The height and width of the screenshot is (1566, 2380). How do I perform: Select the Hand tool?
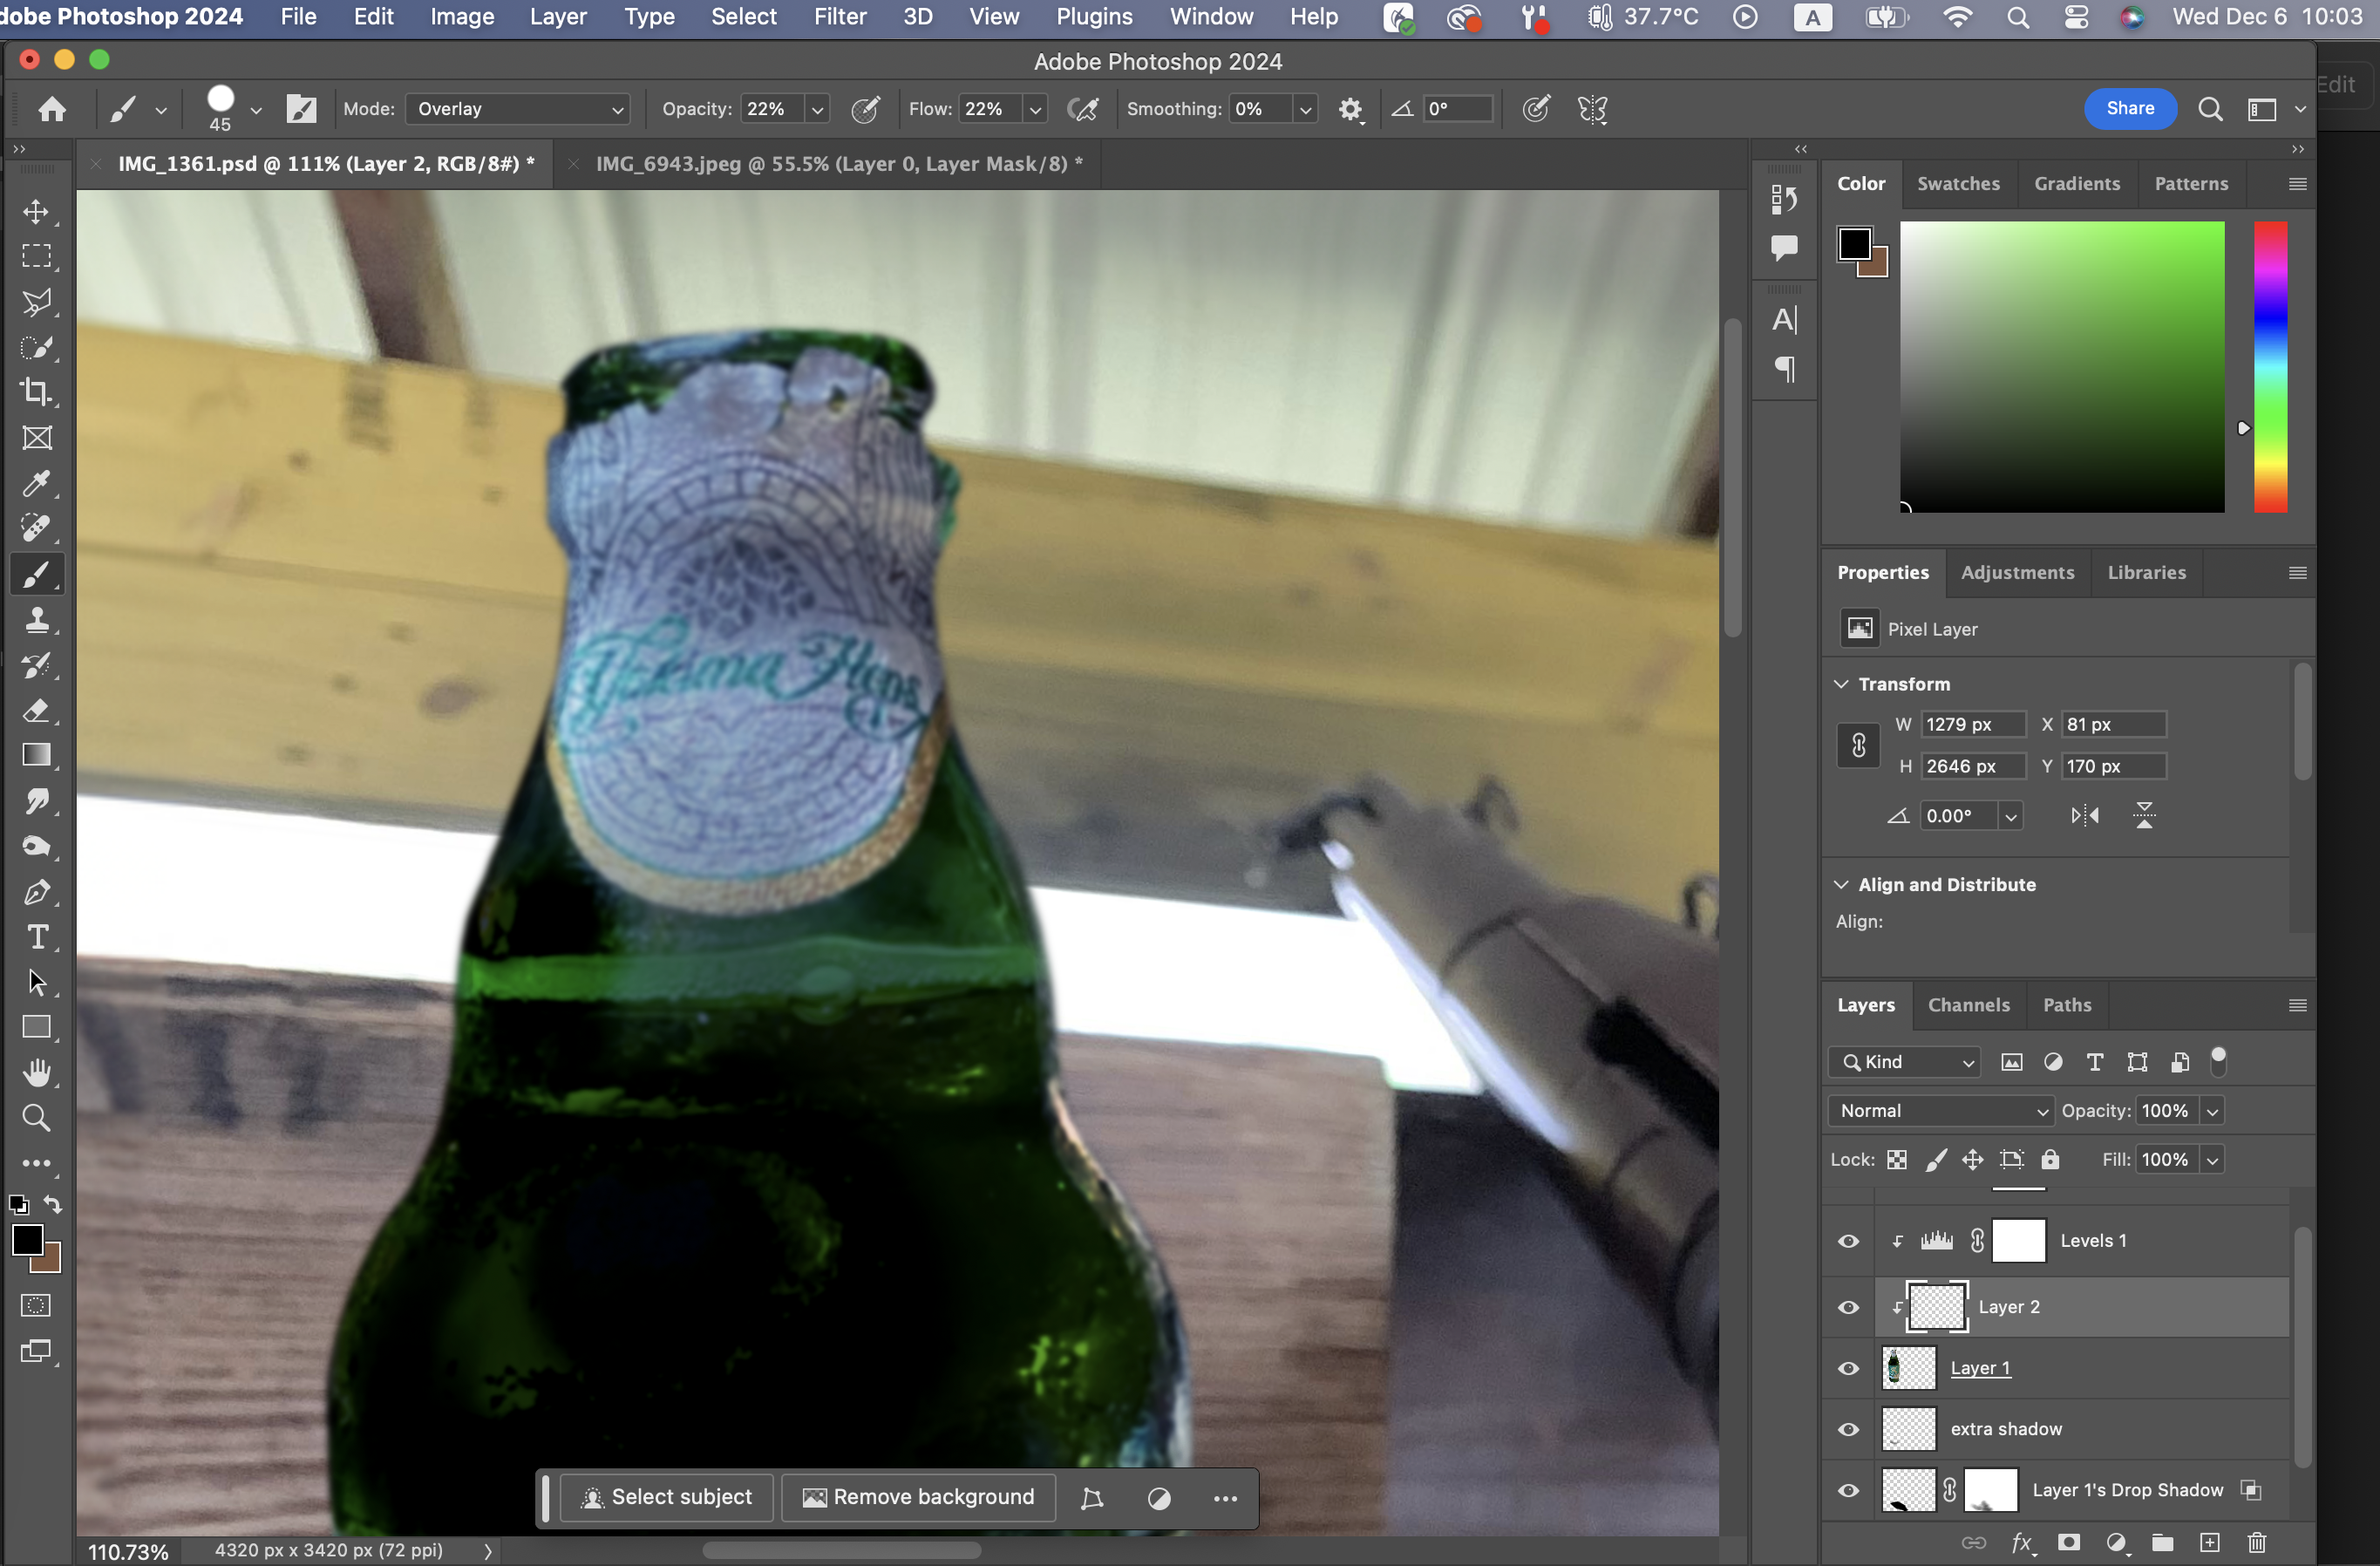point(37,1073)
